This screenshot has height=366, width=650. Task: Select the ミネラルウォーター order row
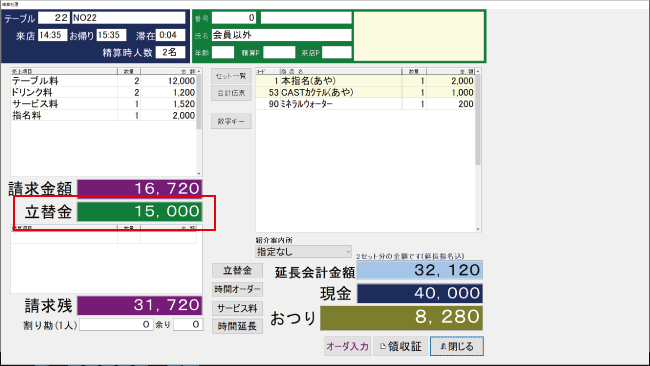click(365, 104)
